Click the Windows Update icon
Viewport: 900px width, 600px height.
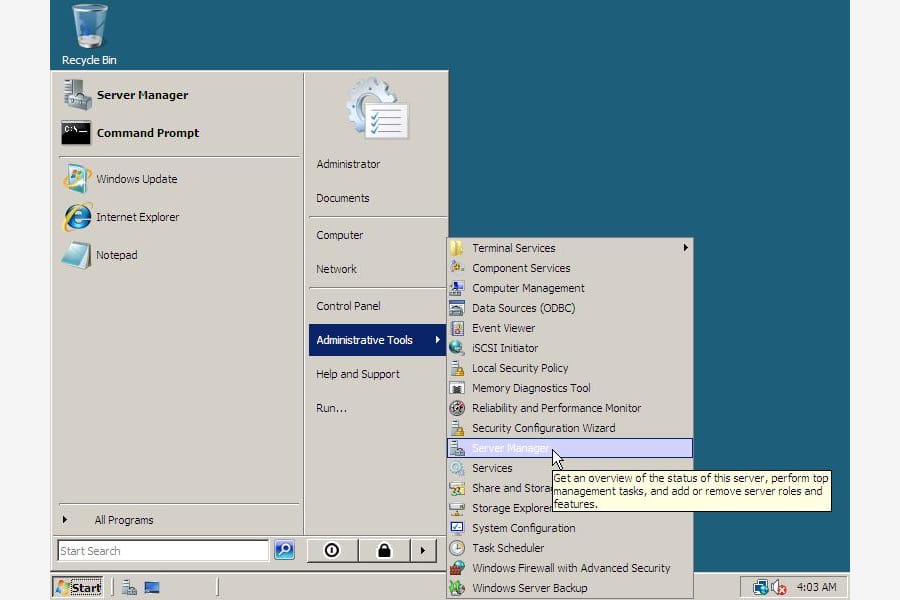pyautogui.click(x=76, y=179)
